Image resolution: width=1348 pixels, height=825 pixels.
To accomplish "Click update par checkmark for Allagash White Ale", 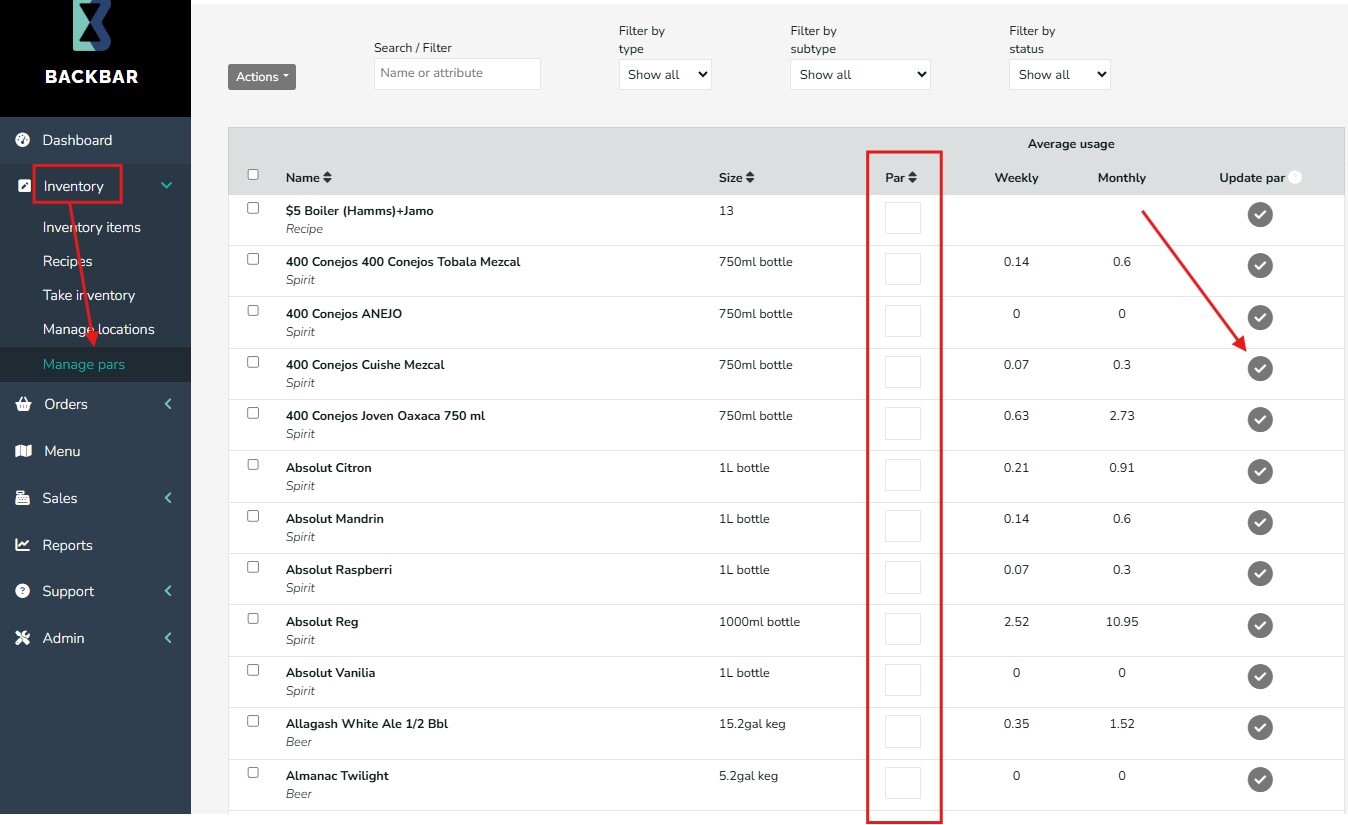I will coord(1260,727).
